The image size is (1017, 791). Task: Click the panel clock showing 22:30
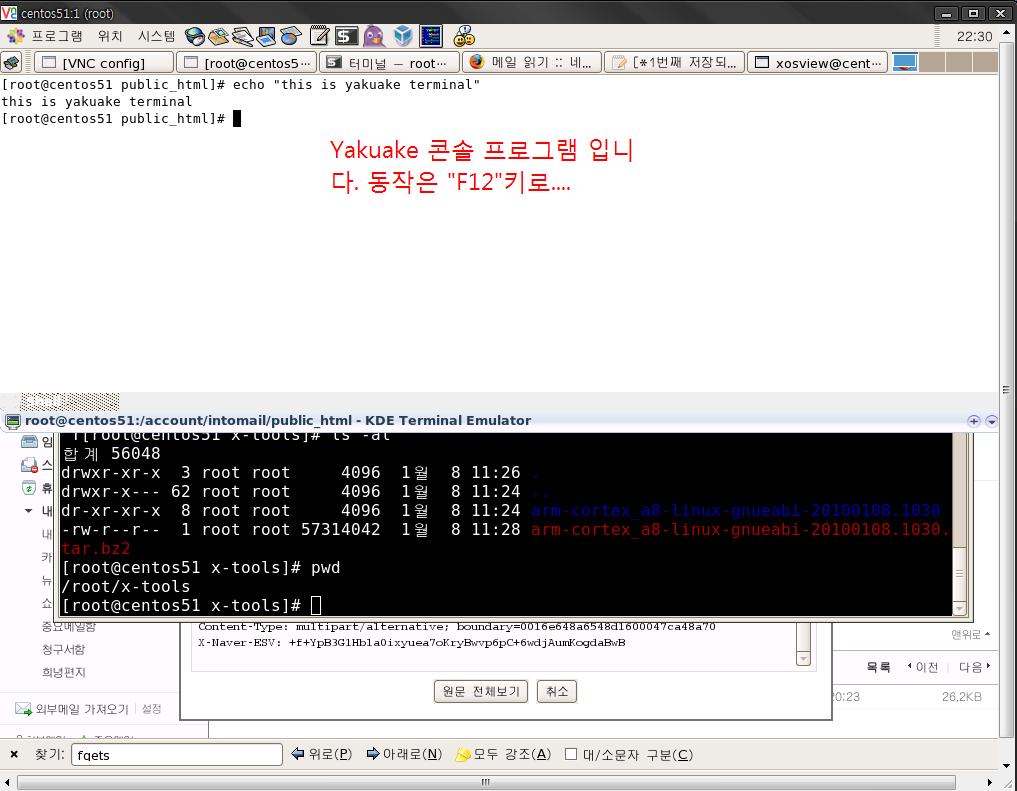click(974, 36)
